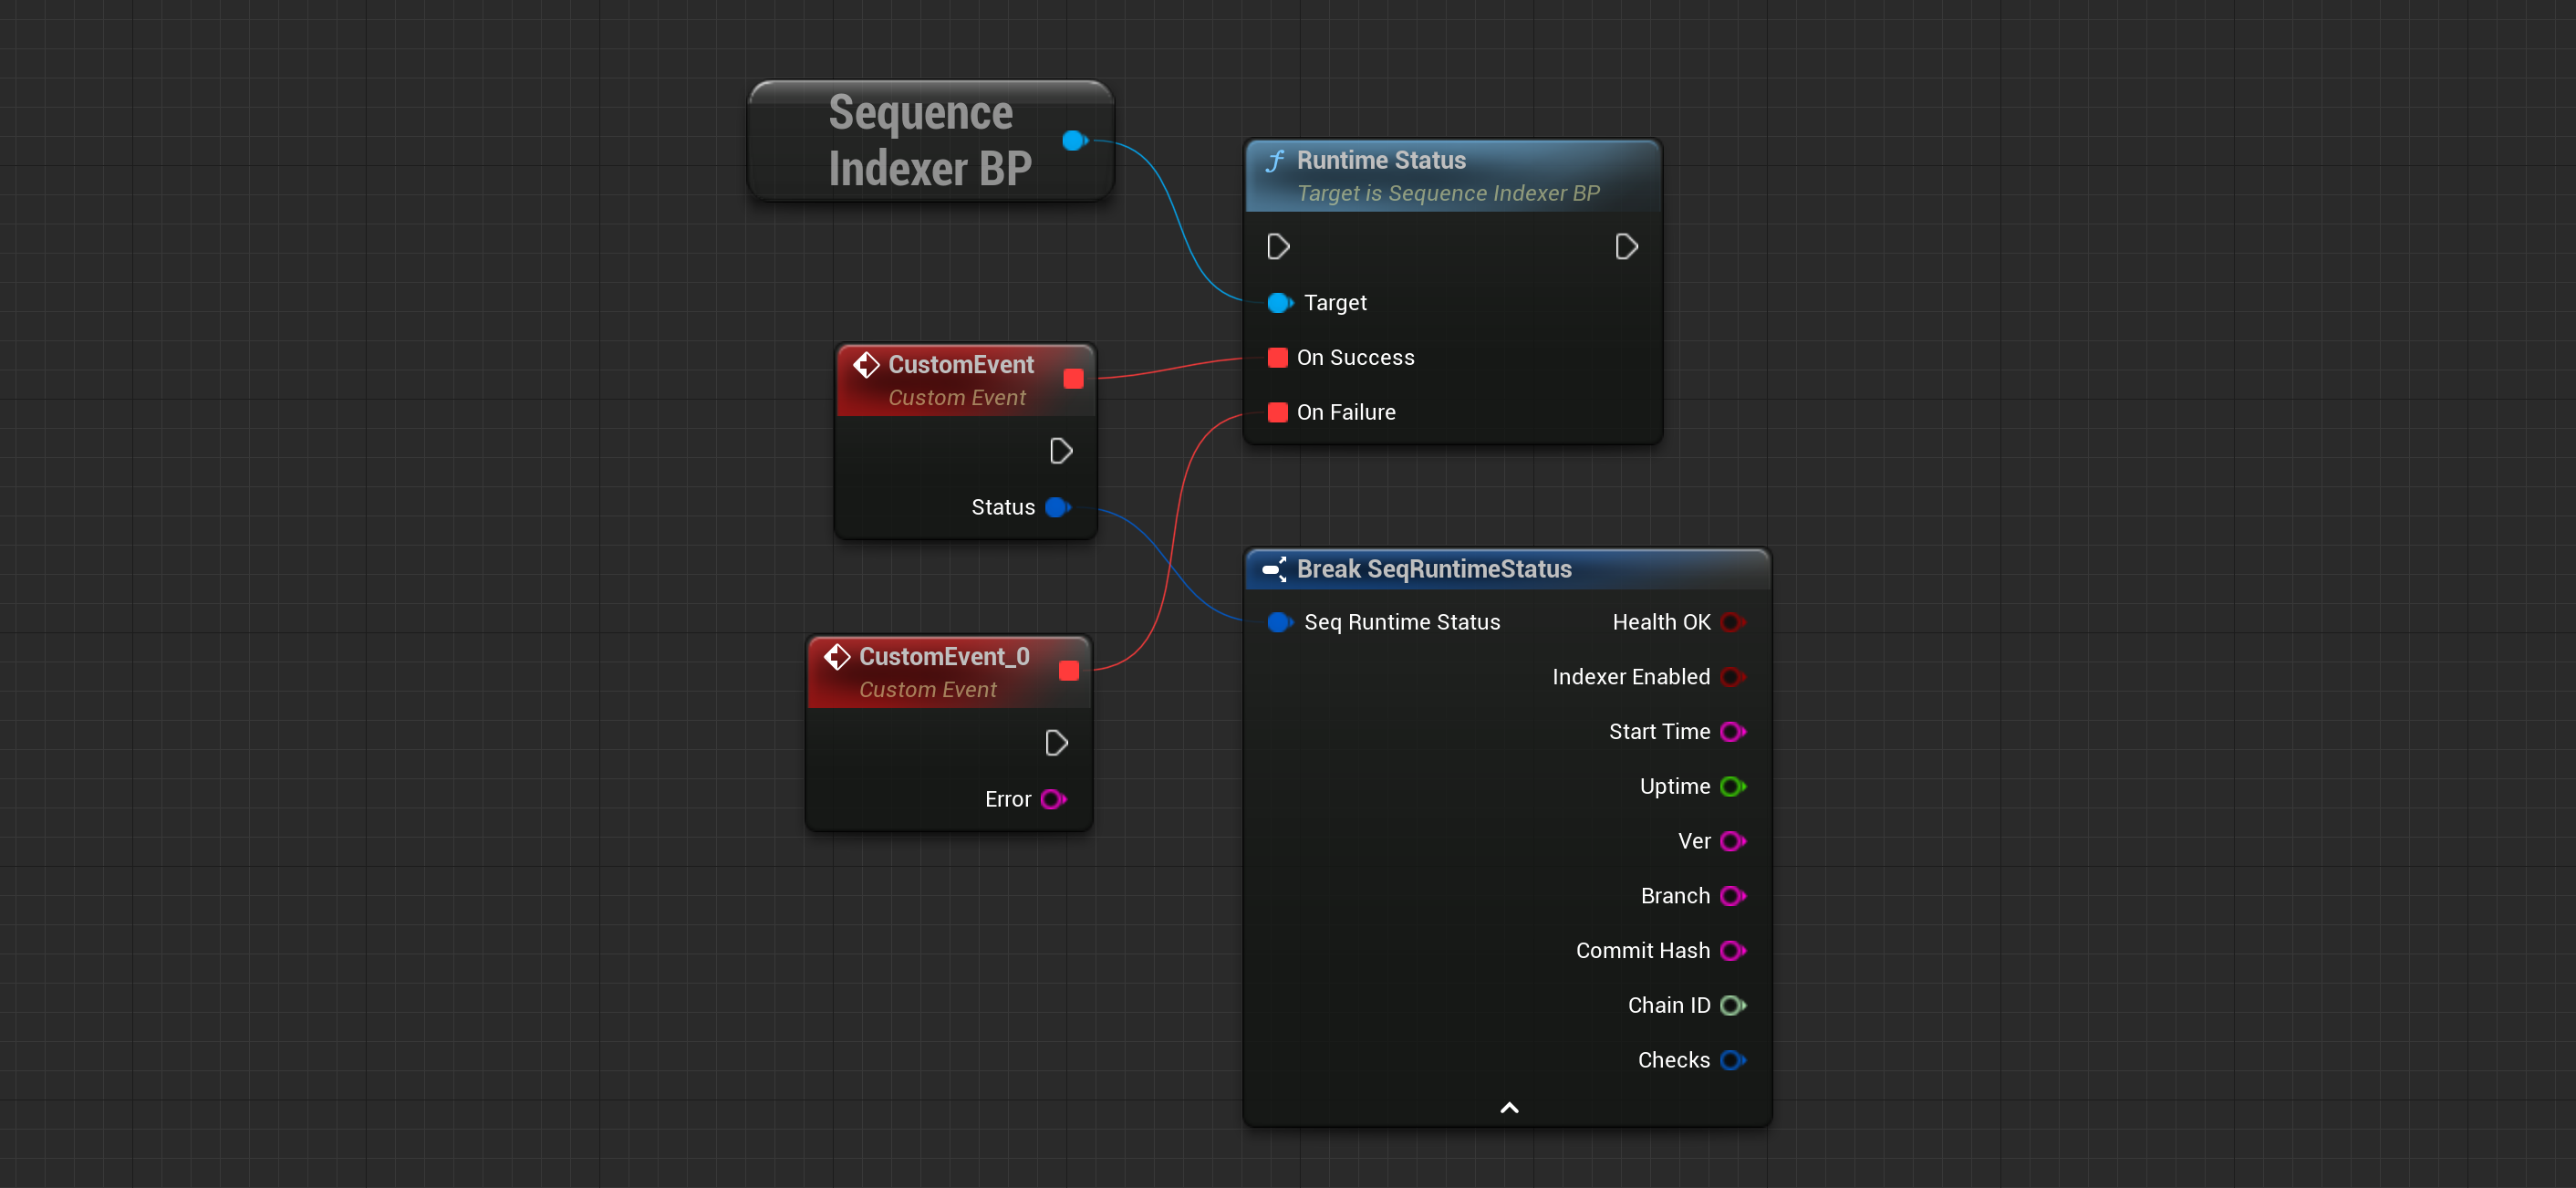The height and width of the screenshot is (1188, 2576).
Task: Click the CustomEvent execution output pin
Action: pyautogui.click(x=1060, y=451)
